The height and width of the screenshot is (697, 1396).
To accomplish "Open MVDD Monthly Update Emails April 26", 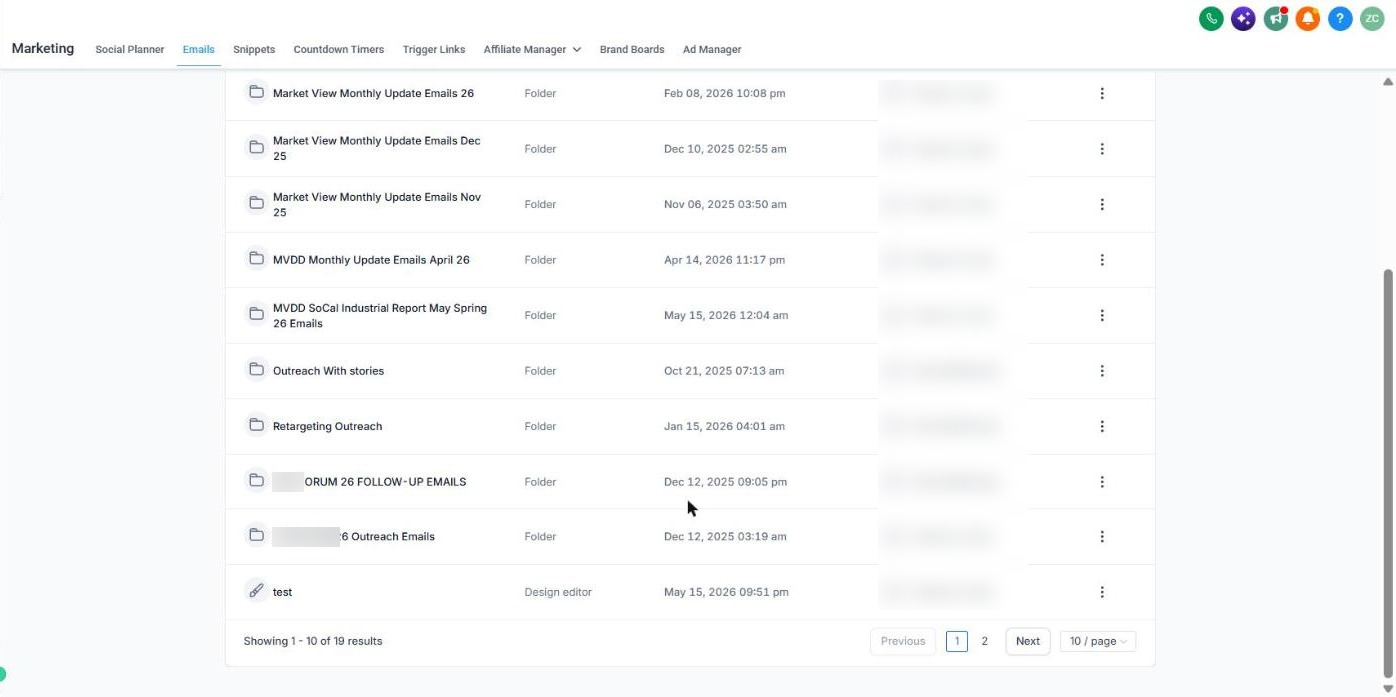I will tap(371, 260).
